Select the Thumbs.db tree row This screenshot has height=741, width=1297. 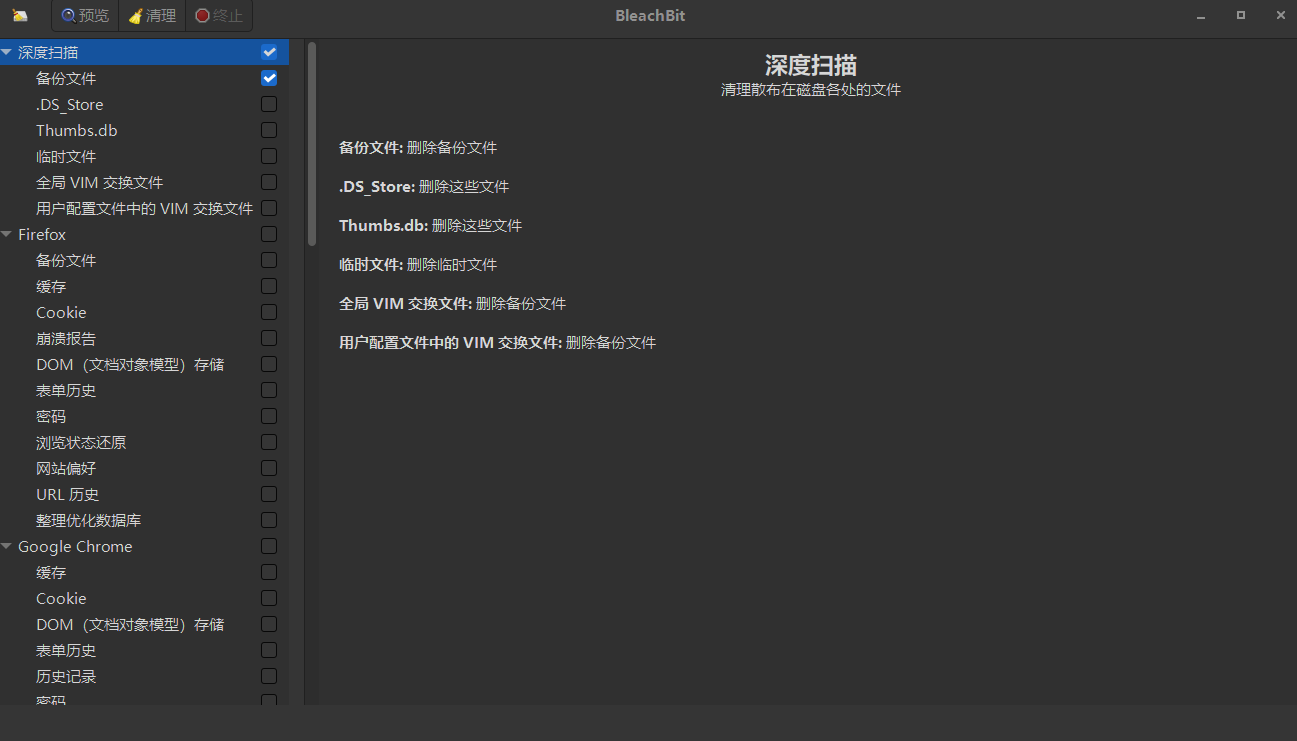144,130
